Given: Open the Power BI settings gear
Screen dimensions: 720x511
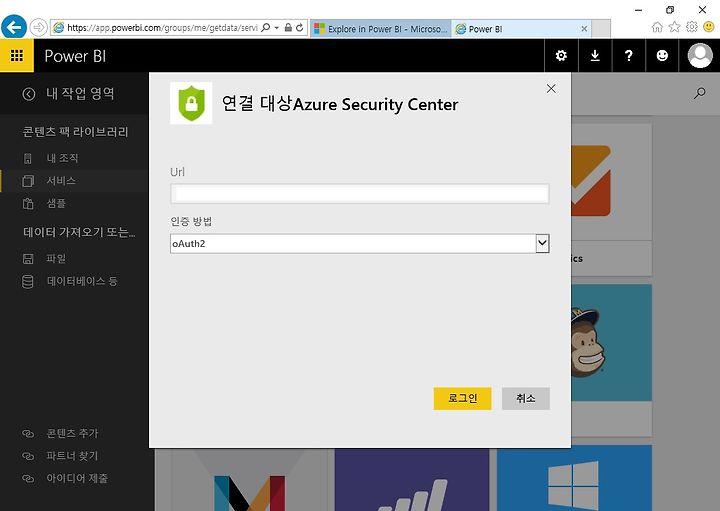Looking at the screenshot, I should coord(561,56).
